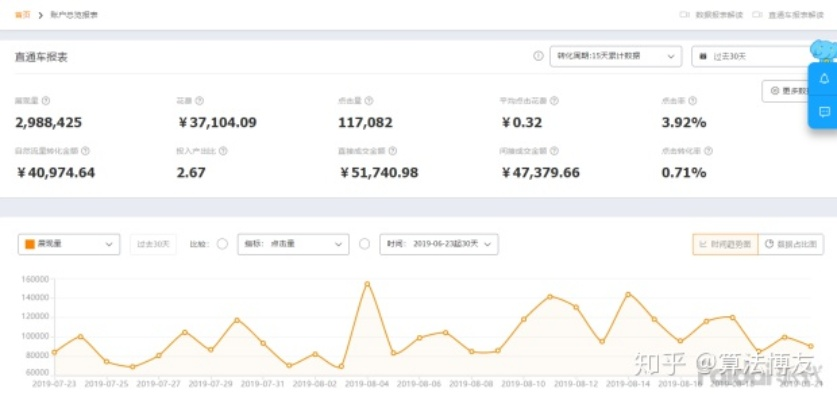Open the help icon next to 点击率 metric
This screenshot has height=400, width=837.
692,101
